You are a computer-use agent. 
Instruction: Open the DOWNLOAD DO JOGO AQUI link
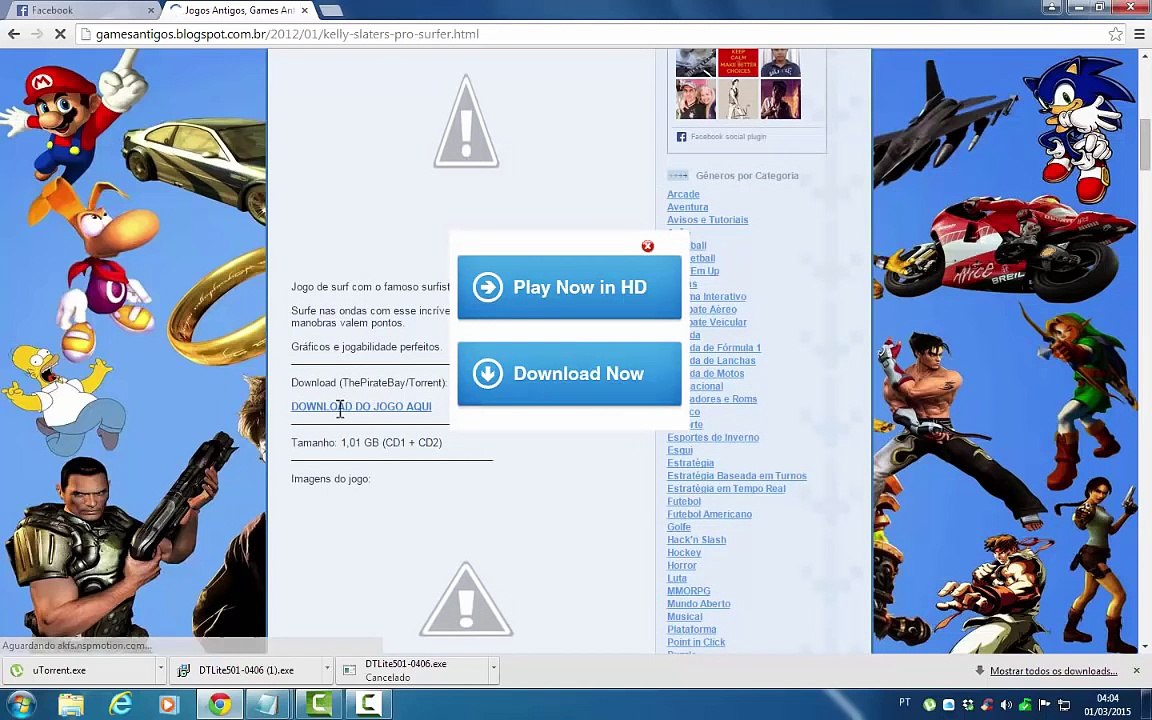pos(361,406)
